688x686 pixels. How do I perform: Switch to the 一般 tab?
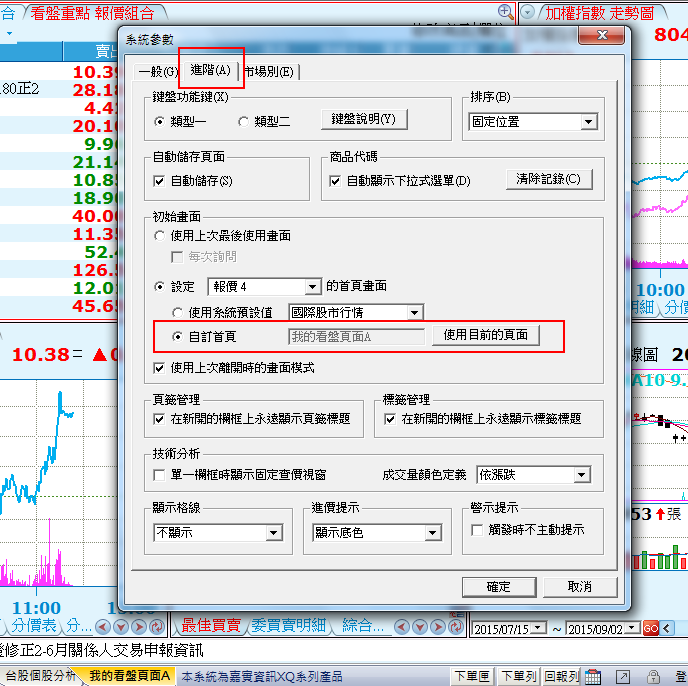tap(157, 71)
